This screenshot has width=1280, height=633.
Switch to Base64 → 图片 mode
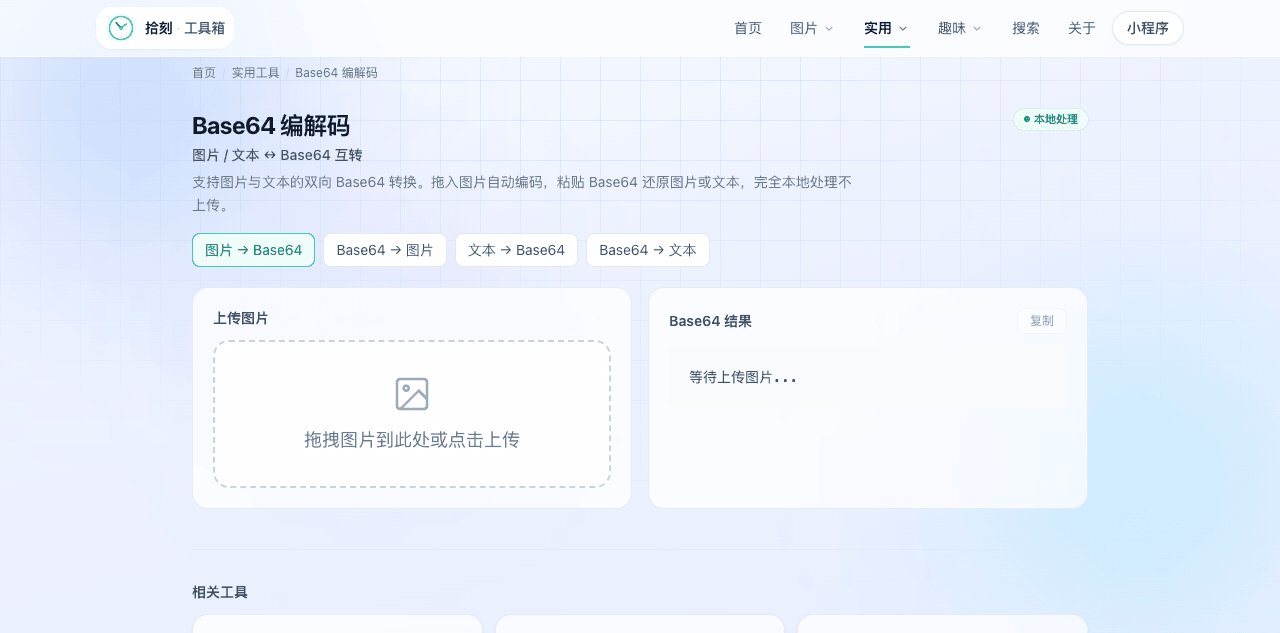385,250
